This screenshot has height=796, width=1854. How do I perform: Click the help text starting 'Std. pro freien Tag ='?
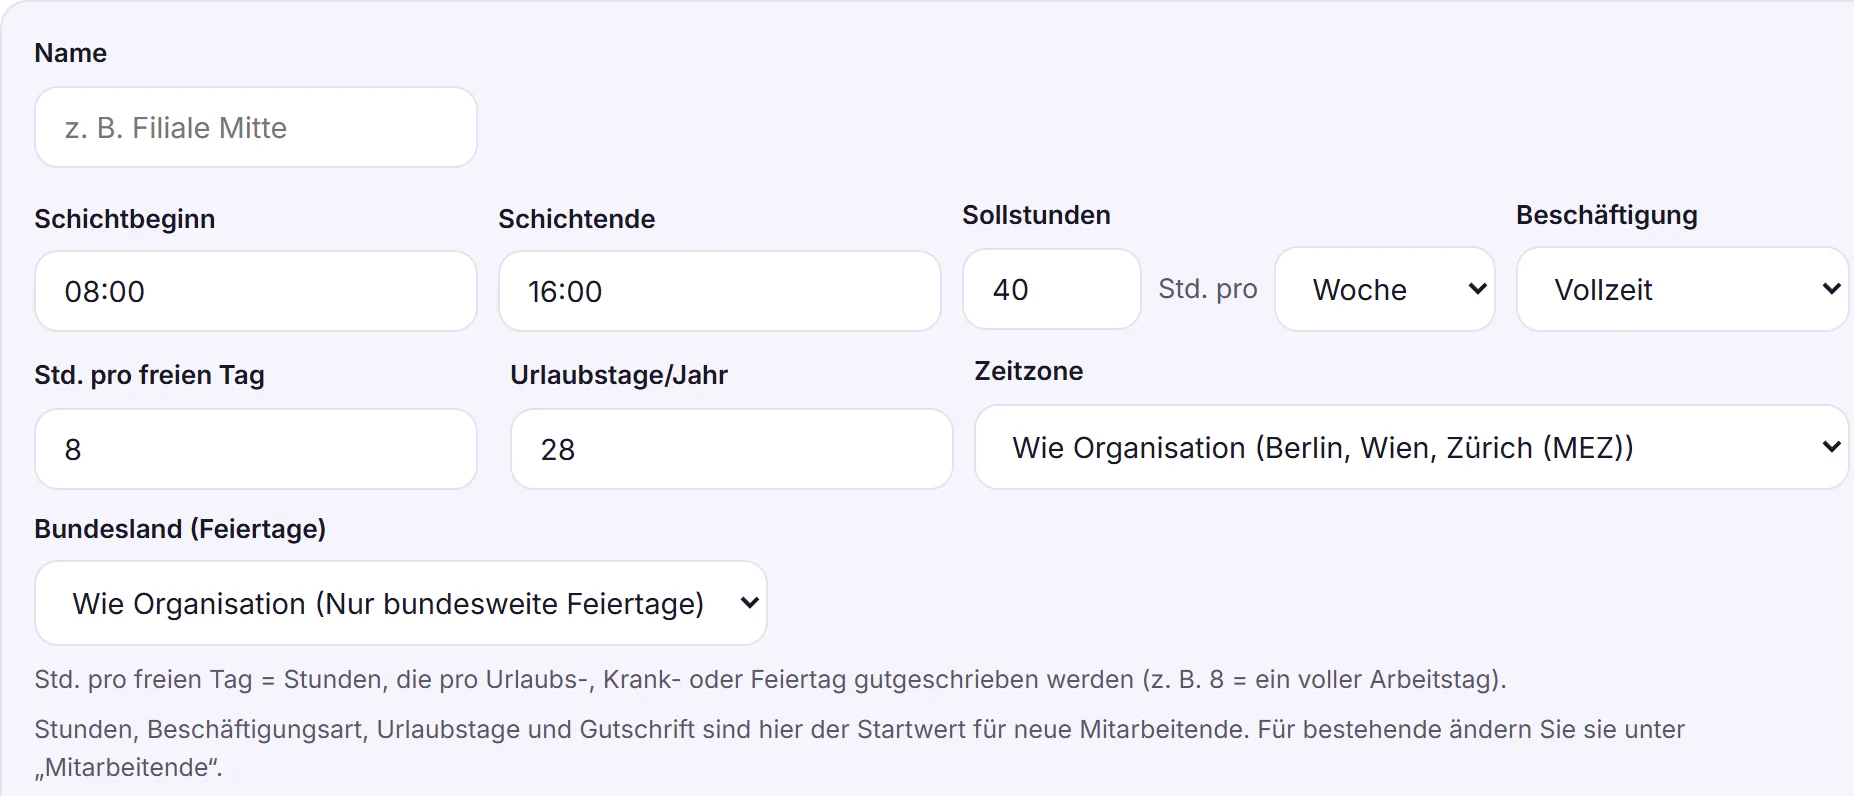(x=770, y=680)
